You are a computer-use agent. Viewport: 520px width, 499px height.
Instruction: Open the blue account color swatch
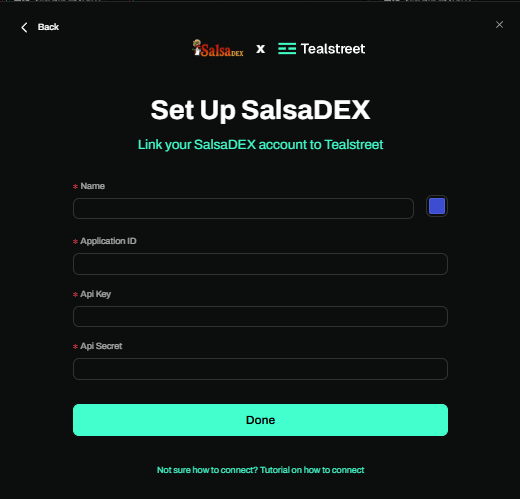click(x=437, y=206)
